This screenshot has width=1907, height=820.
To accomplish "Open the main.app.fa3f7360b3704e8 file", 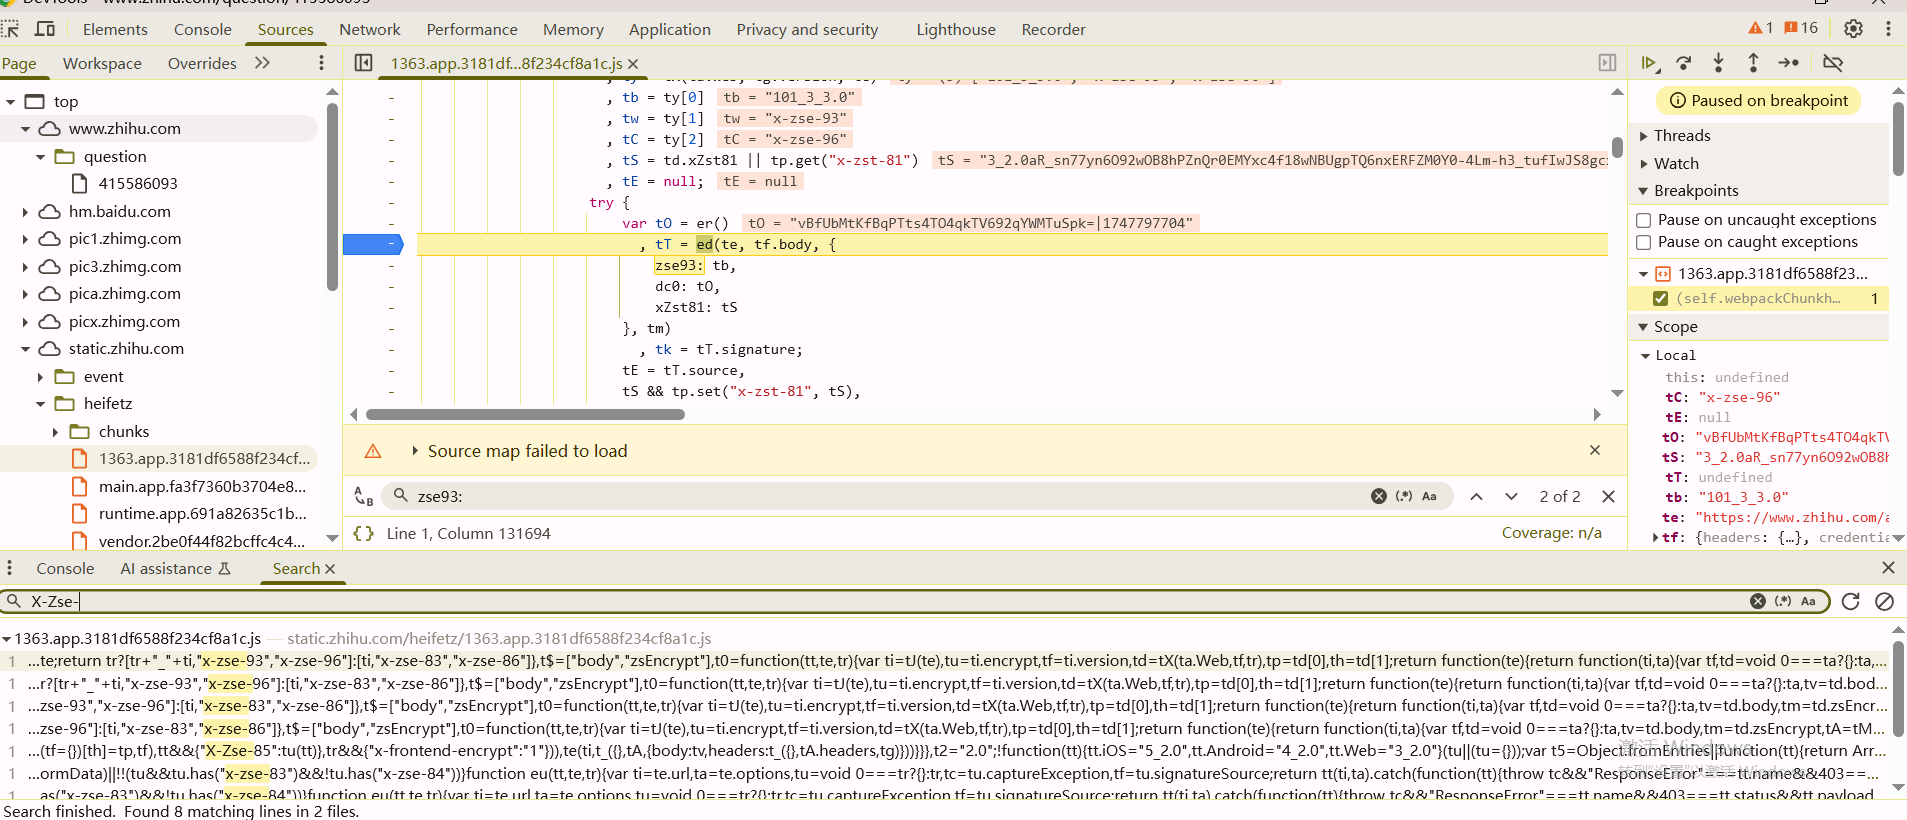I will [x=201, y=486].
